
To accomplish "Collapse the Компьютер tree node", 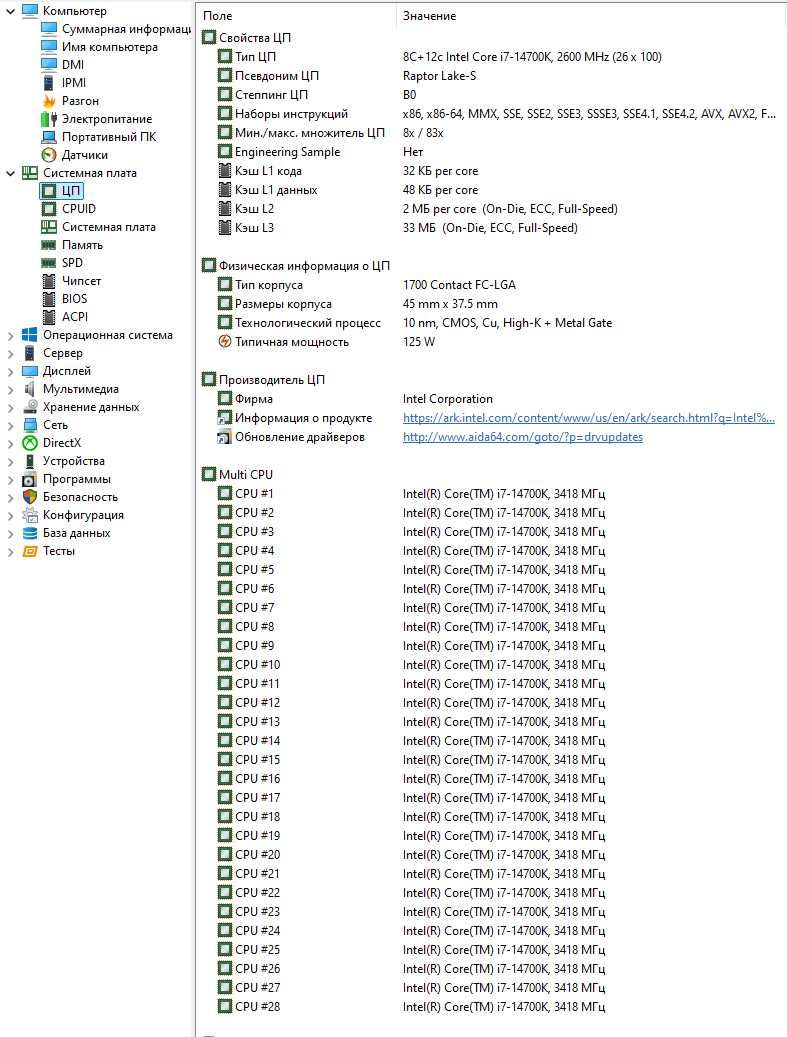I will (10, 11).
